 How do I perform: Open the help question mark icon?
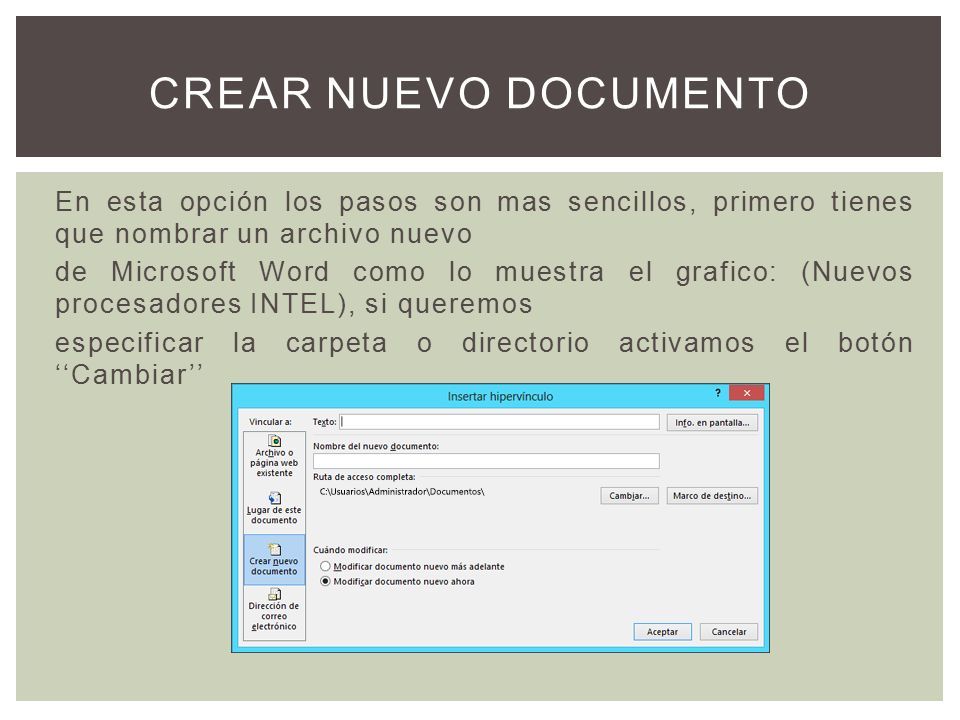718,393
